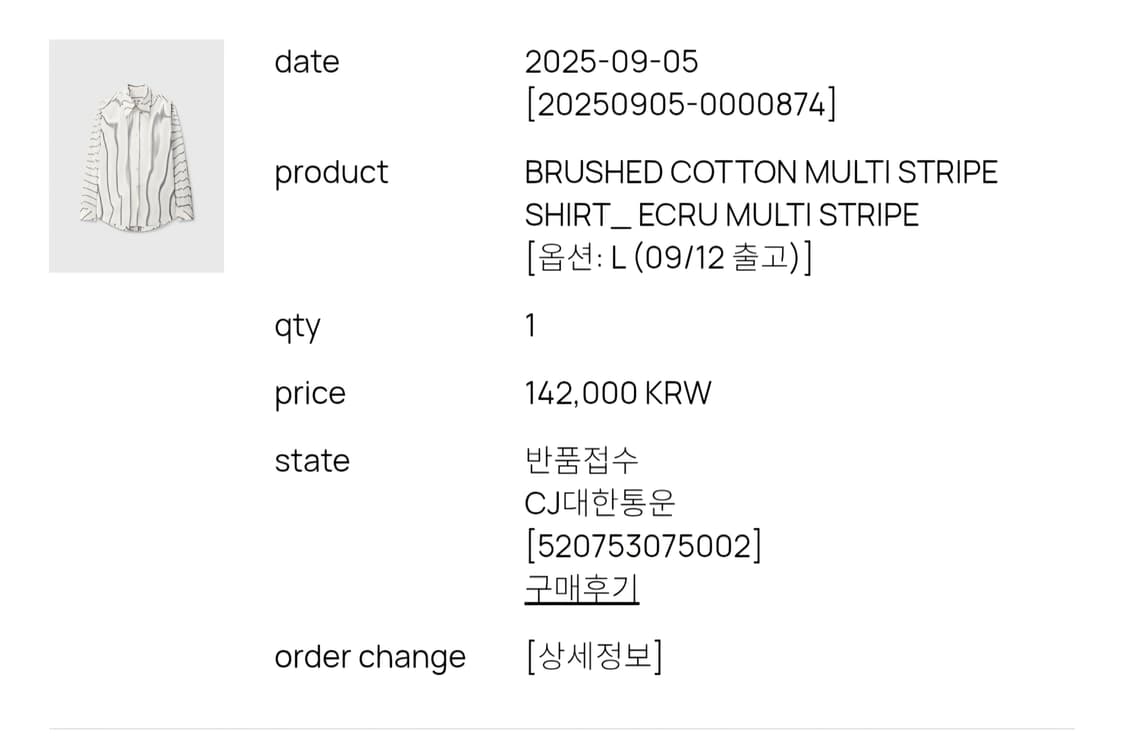1125x750 pixels.
Task: Click the product row label
Action: [x=331, y=171]
